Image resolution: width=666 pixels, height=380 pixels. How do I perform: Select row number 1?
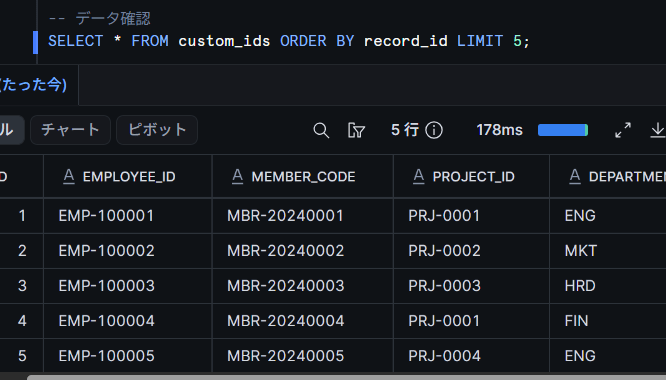point(22,216)
